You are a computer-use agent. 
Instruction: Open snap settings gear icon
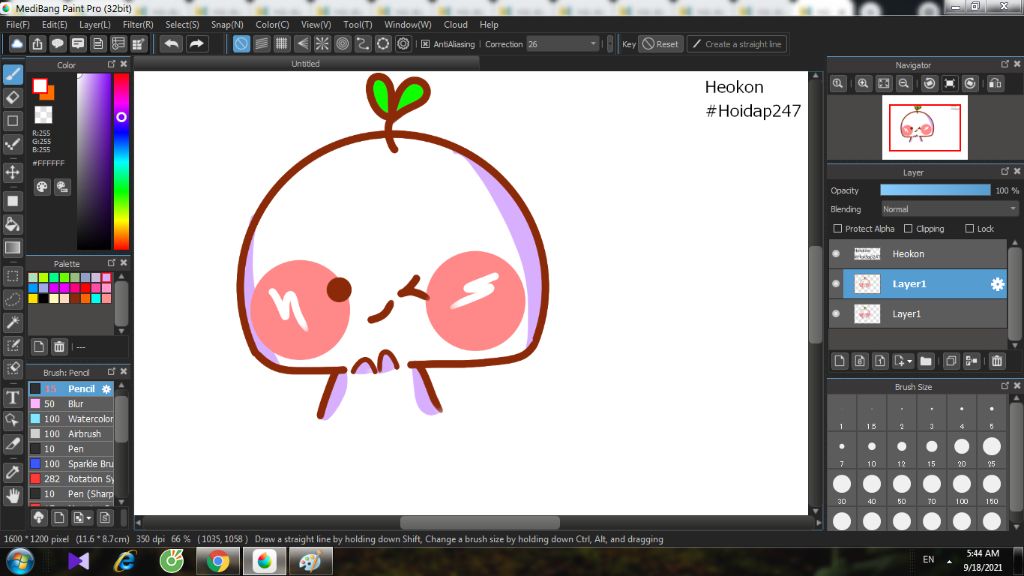click(x=403, y=44)
